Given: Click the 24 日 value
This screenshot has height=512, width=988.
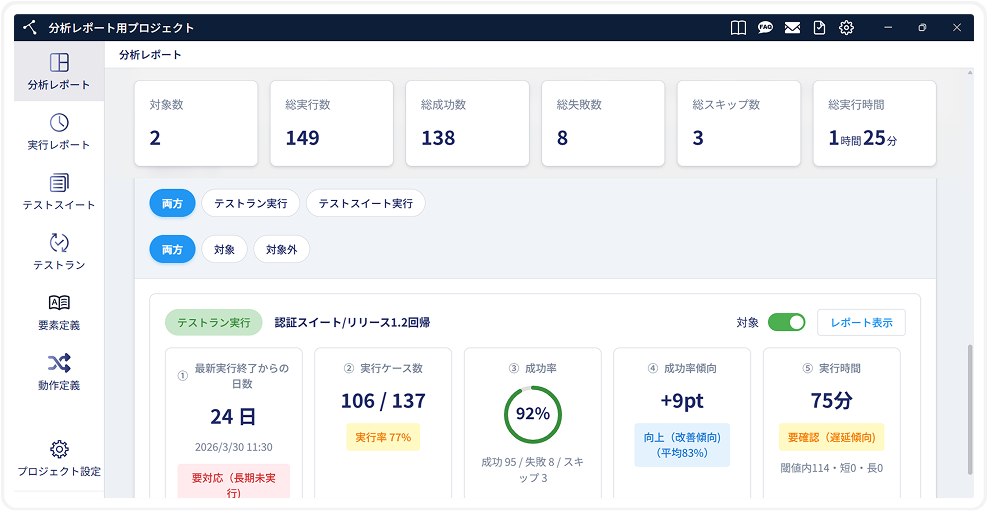Looking at the screenshot, I should pyautogui.click(x=233, y=417).
